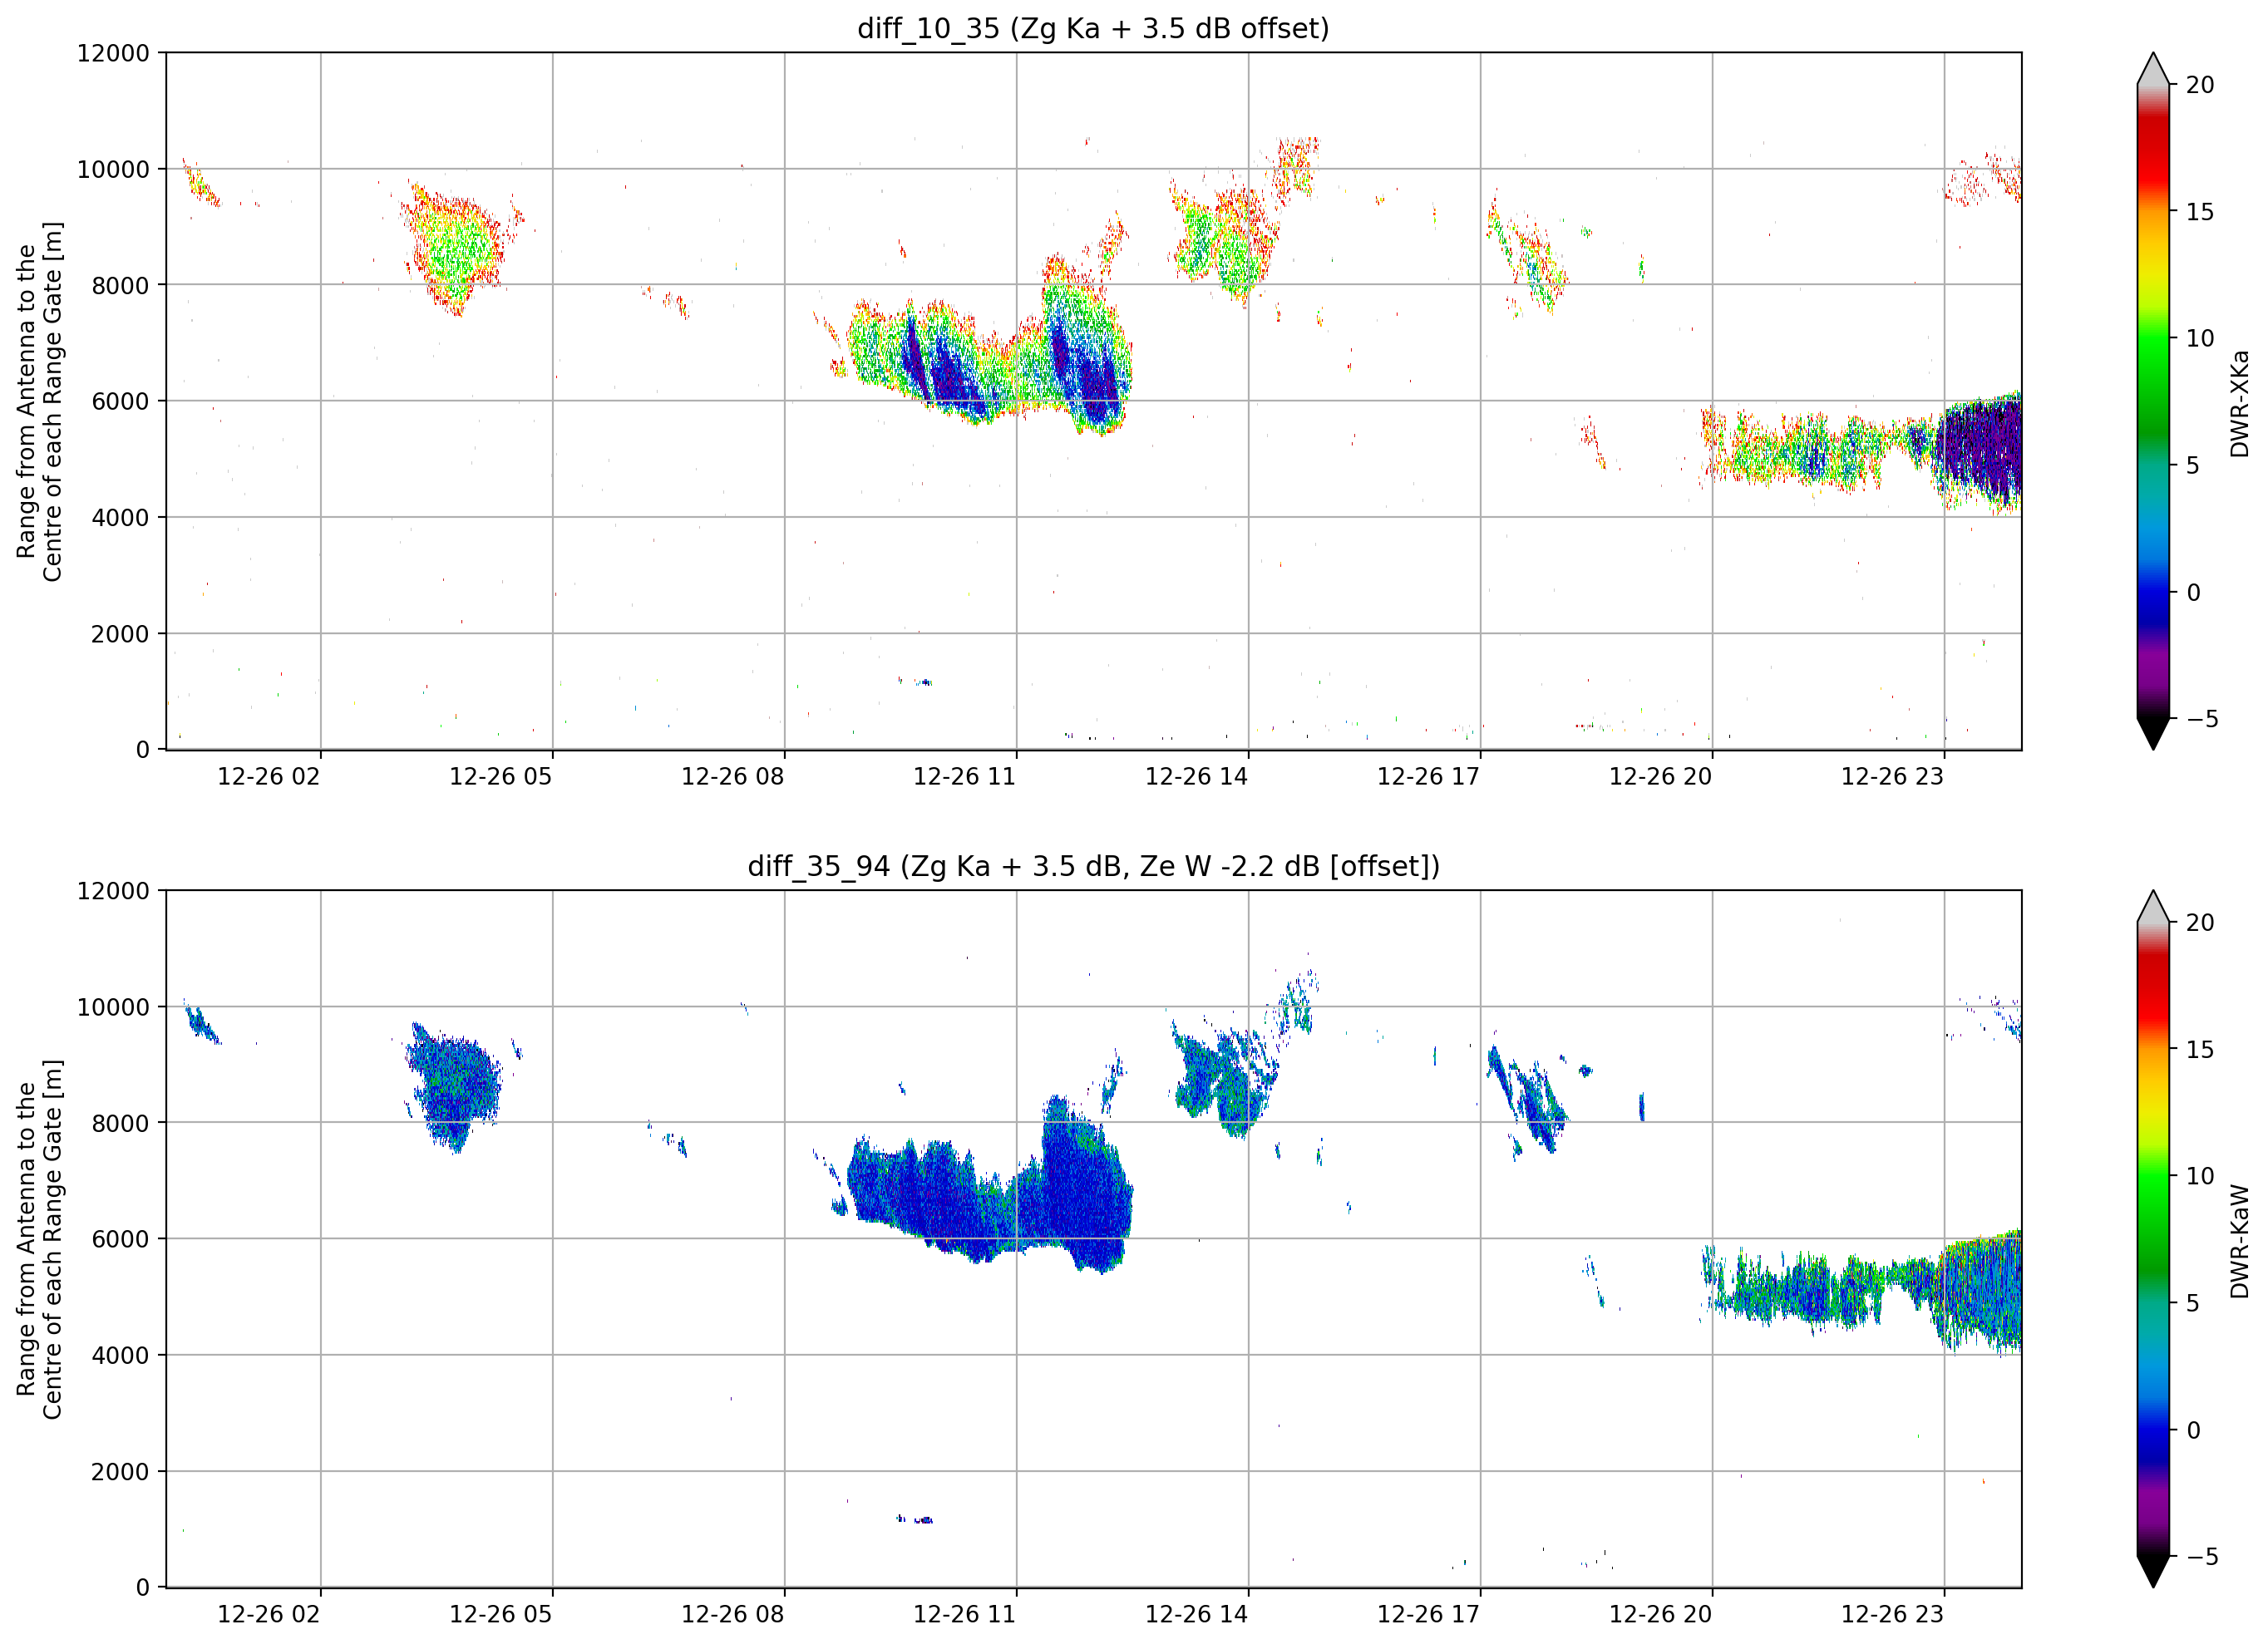Click the 12-26 02 x-tick under diff_10_35 plot
The width and height of the screenshot is (2268, 1644).
(269, 777)
